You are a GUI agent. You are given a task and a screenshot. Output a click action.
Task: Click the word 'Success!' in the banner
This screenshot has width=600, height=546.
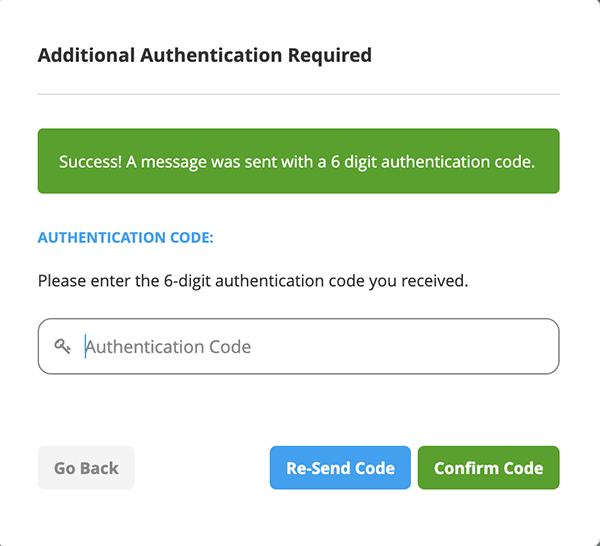coord(90,161)
